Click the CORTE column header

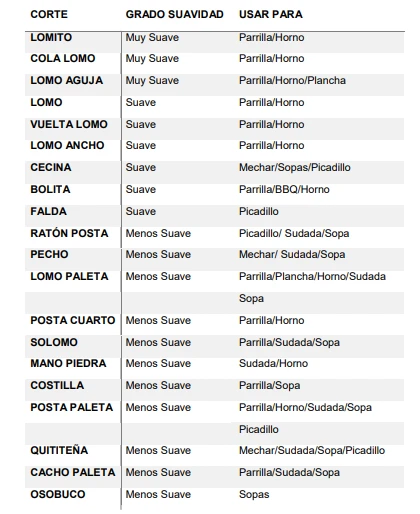tap(49, 14)
